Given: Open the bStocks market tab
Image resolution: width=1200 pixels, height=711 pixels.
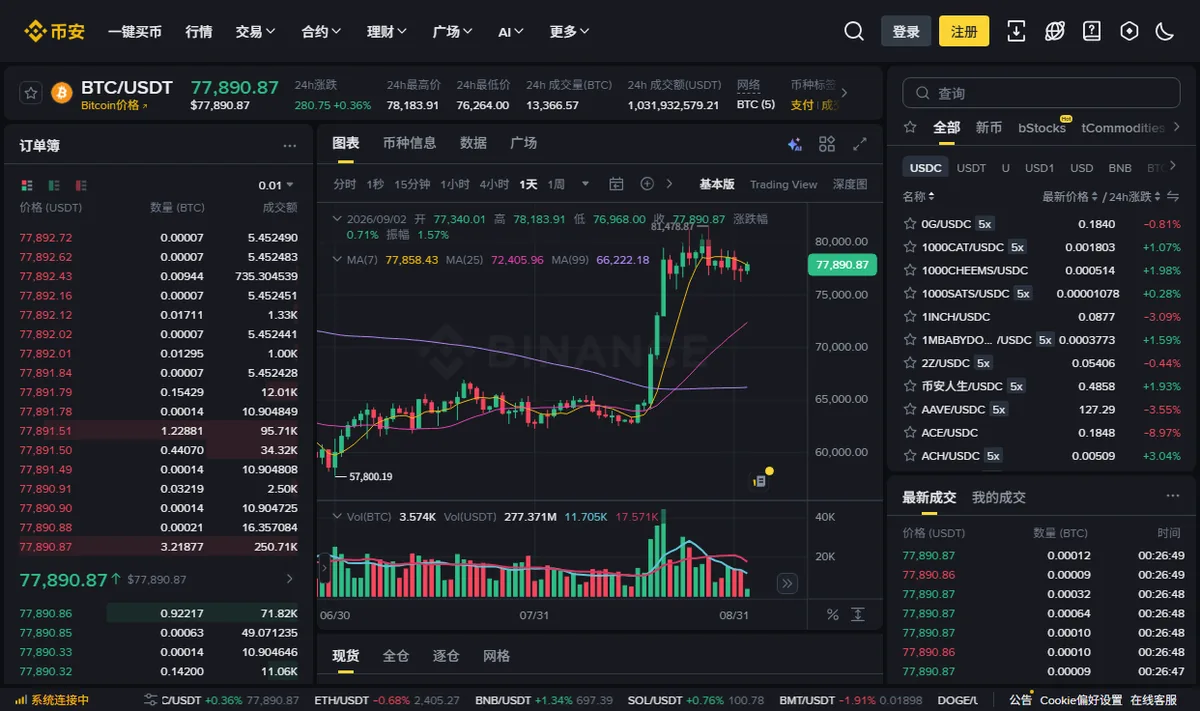Looking at the screenshot, I should pyautogui.click(x=1042, y=128).
